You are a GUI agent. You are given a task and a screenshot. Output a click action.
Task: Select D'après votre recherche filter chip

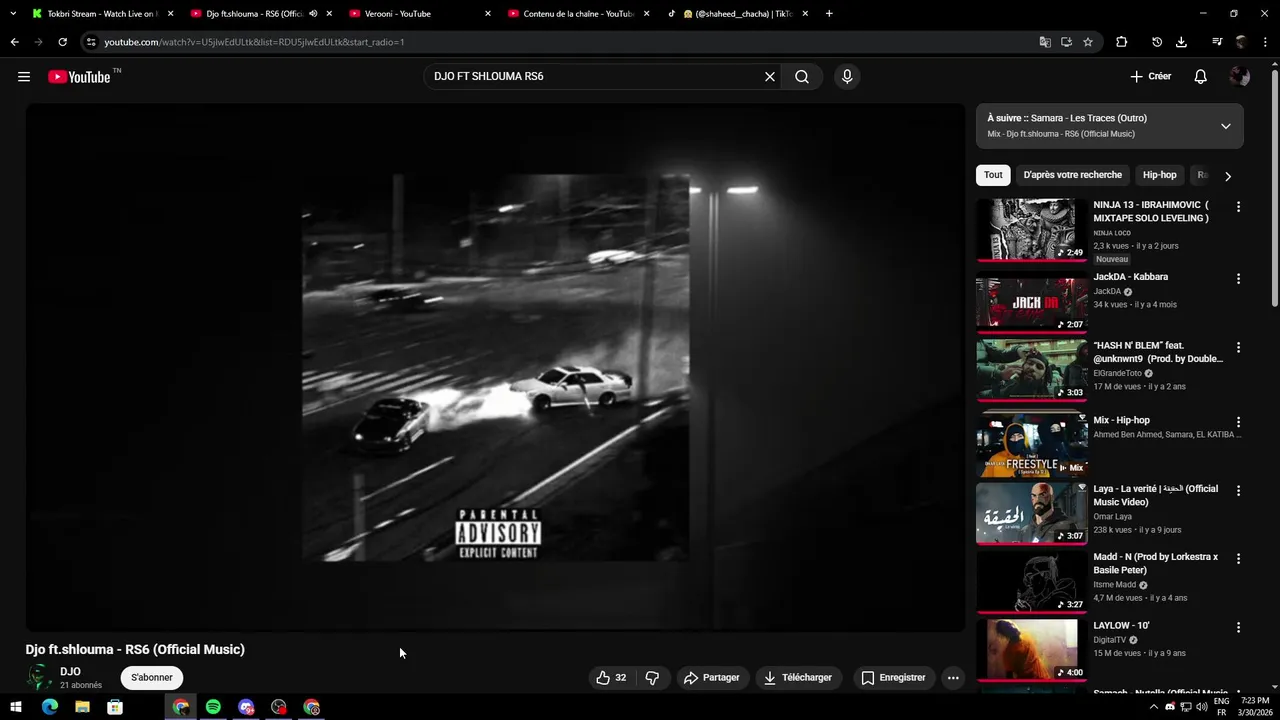tap(1072, 175)
